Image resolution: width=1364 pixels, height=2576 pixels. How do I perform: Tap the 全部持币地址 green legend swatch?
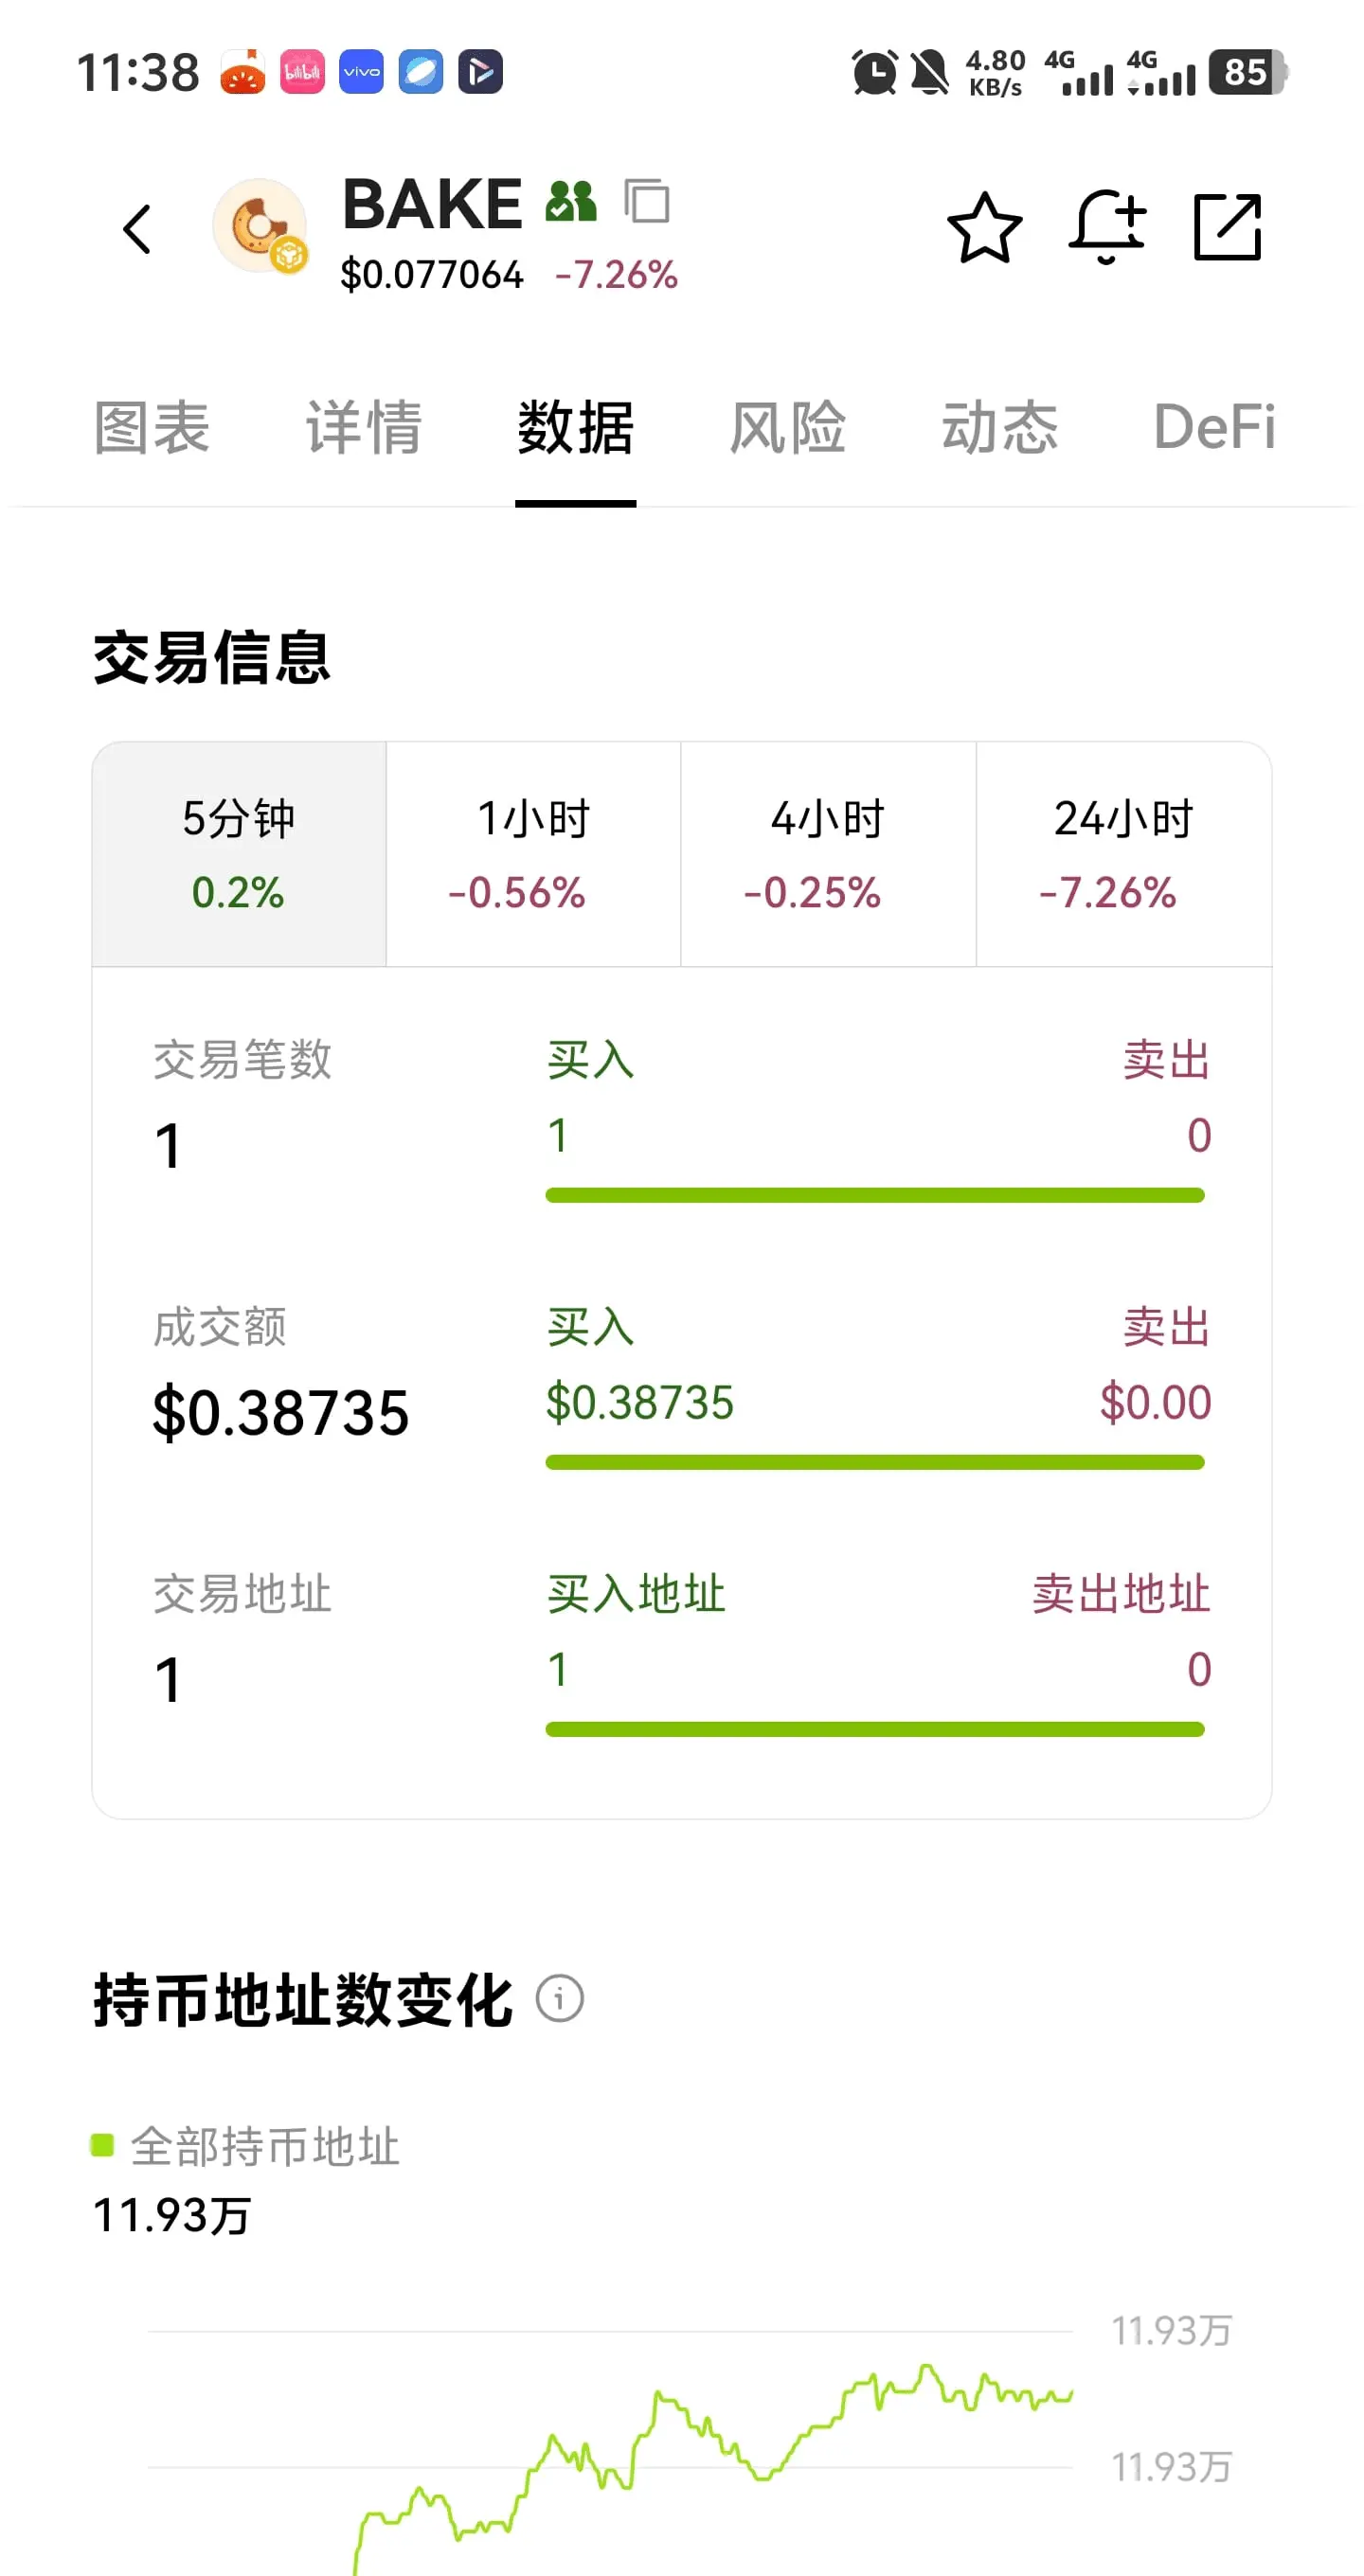[x=102, y=2145]
